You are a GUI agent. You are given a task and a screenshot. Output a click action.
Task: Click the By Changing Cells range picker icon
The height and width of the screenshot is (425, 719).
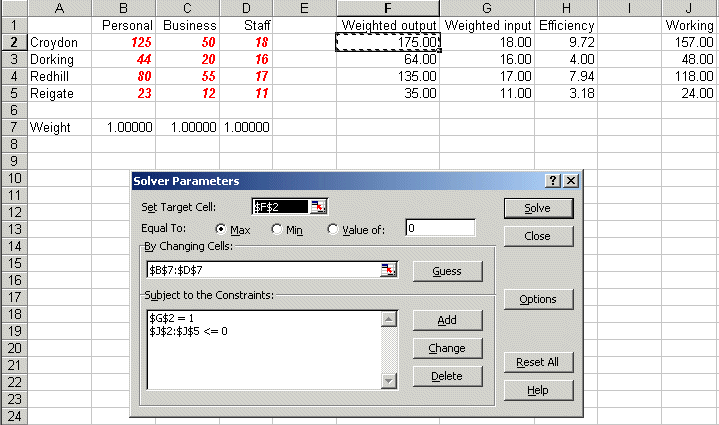pyautogui.click(x=389, y=270)
